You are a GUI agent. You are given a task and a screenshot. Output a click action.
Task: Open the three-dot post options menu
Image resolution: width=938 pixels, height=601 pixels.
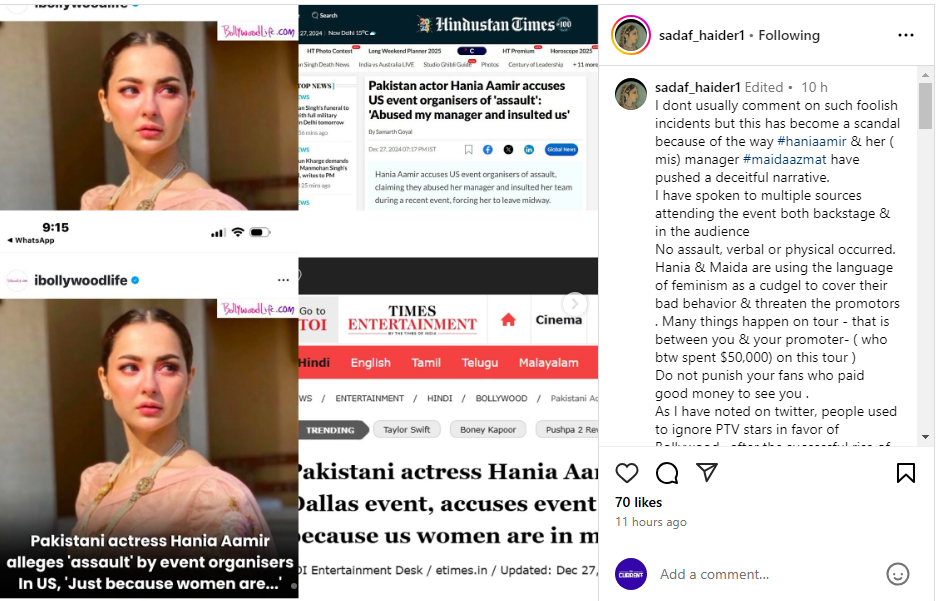tap(906, 35)
